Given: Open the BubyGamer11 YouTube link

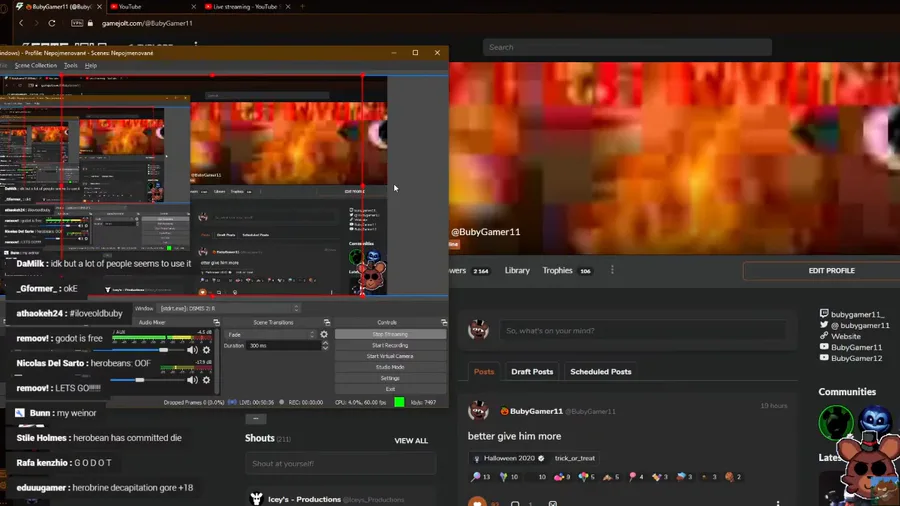Looking at the screenshot, I should (851, 347).
